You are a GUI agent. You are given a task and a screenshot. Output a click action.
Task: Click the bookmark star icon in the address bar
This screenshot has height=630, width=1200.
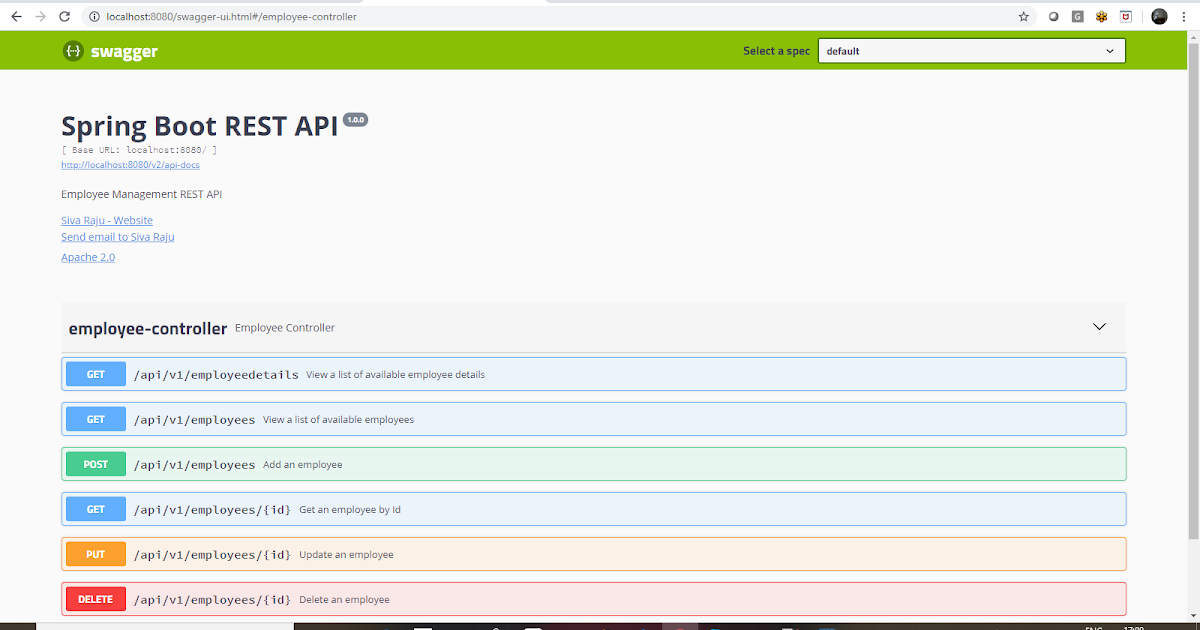click(1024, 16)
